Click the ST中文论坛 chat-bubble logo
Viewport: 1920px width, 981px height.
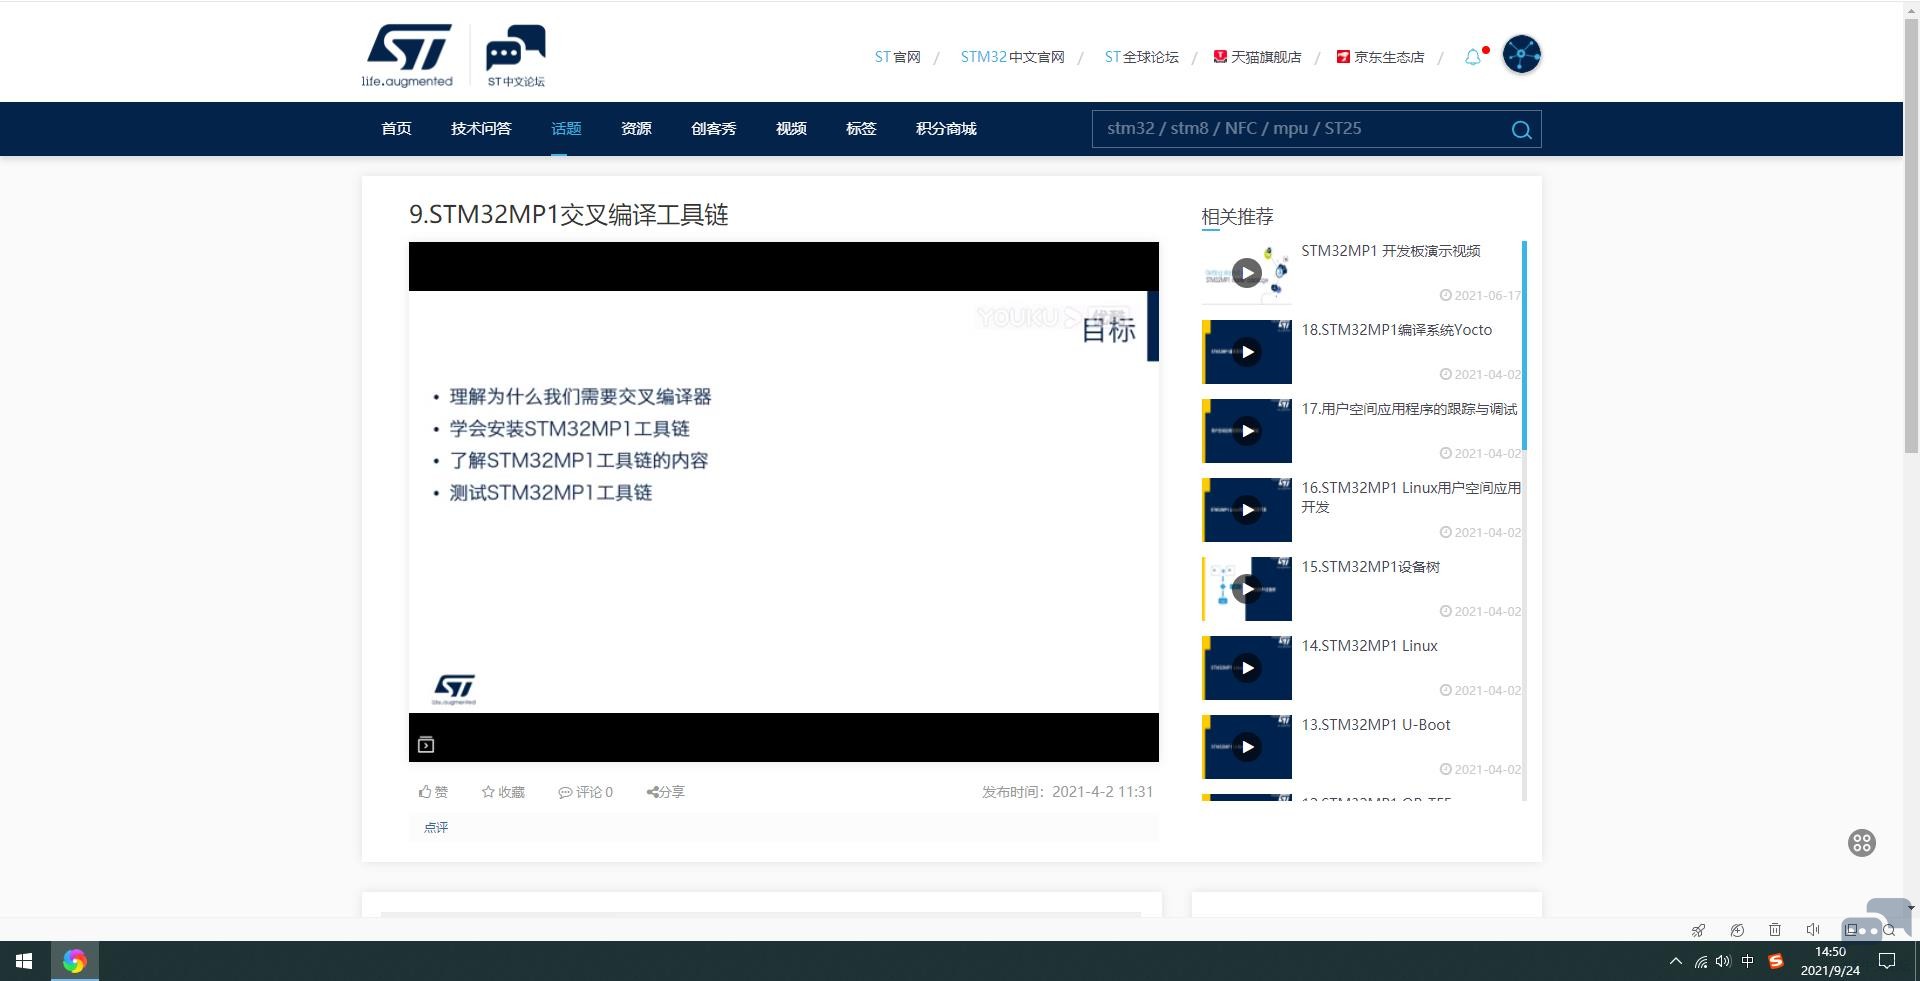(x=516, y=56)
